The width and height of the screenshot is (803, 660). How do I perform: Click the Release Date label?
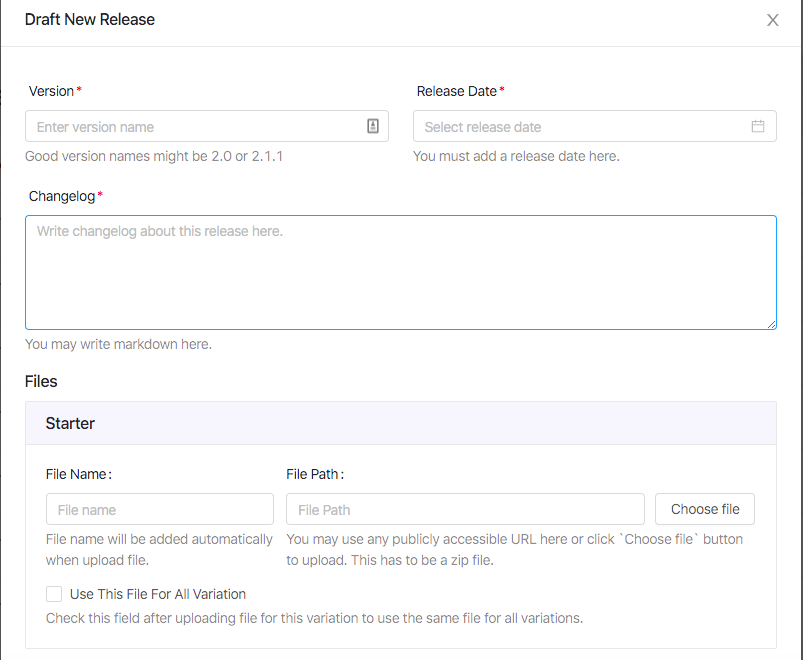tap(456, 91)
